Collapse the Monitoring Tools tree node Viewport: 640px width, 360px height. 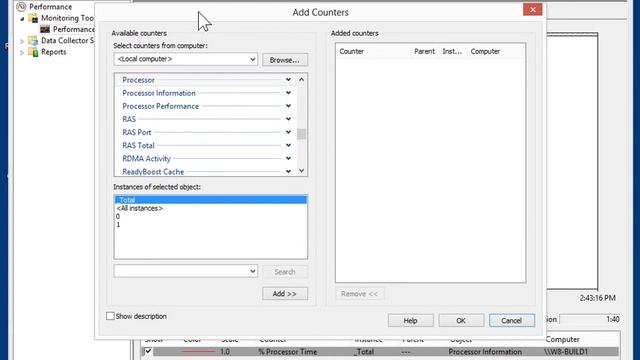pos(22,18)
